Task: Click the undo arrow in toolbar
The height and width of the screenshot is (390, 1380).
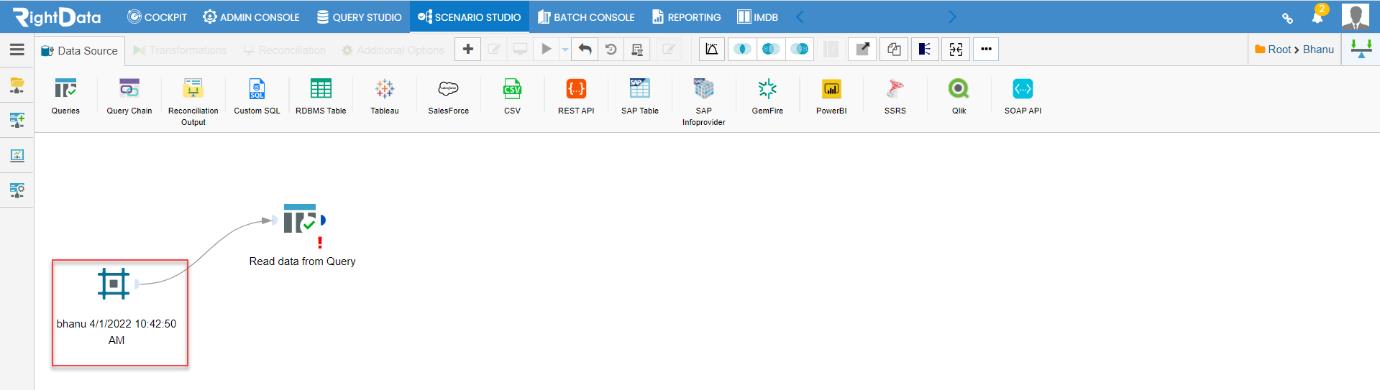Action: click(584, 49)
